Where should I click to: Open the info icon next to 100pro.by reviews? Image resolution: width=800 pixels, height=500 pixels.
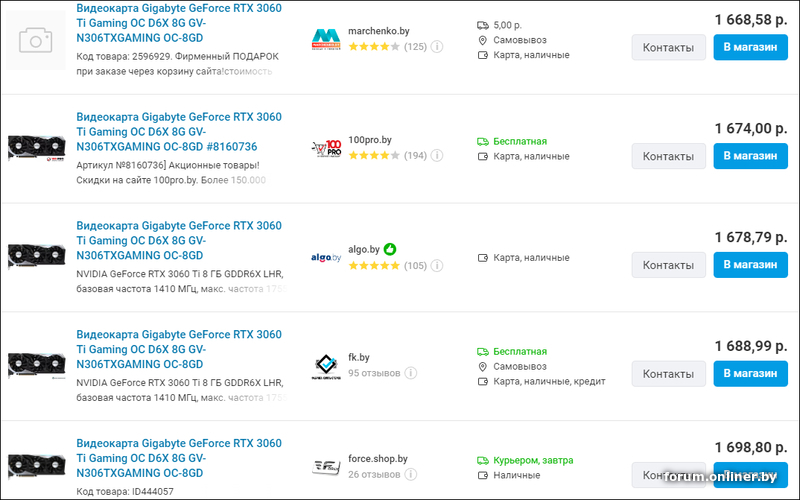click(437, 155)
